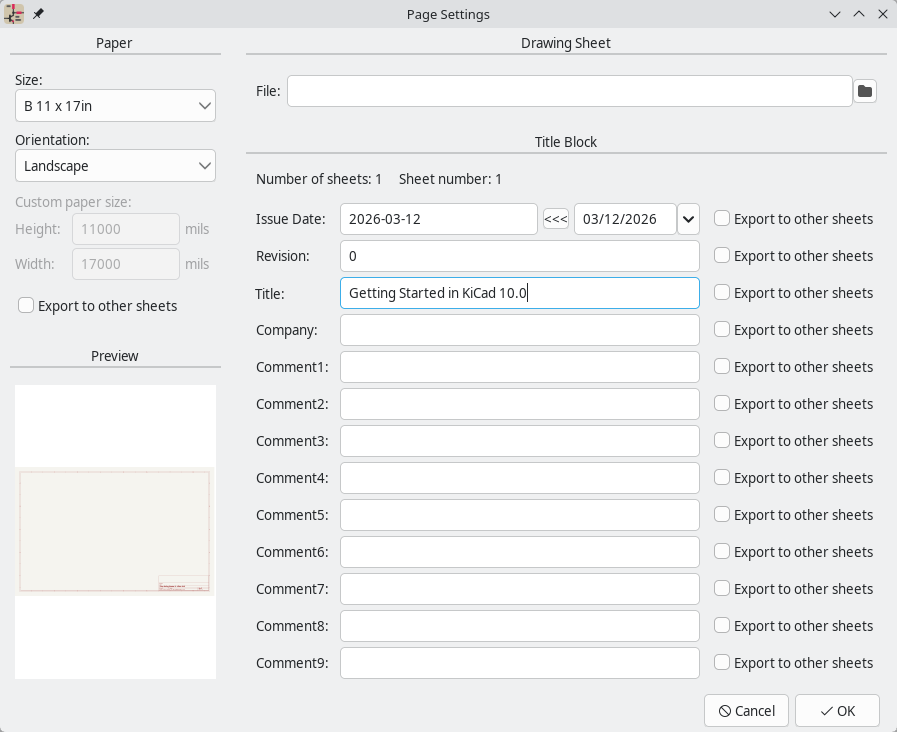Image resolution: width=897 pixels, height=732 pixels.
Task: Enable Export to other sheets for Company
Action: click(721, 330)
